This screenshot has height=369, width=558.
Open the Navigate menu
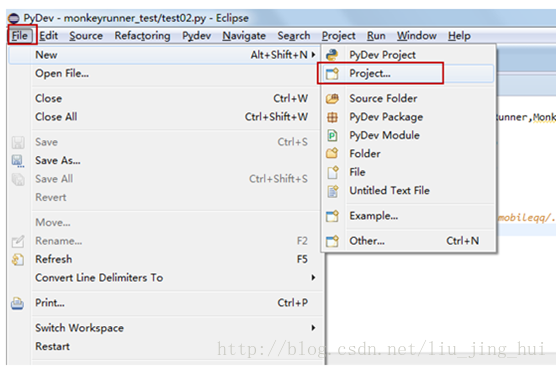244,36
